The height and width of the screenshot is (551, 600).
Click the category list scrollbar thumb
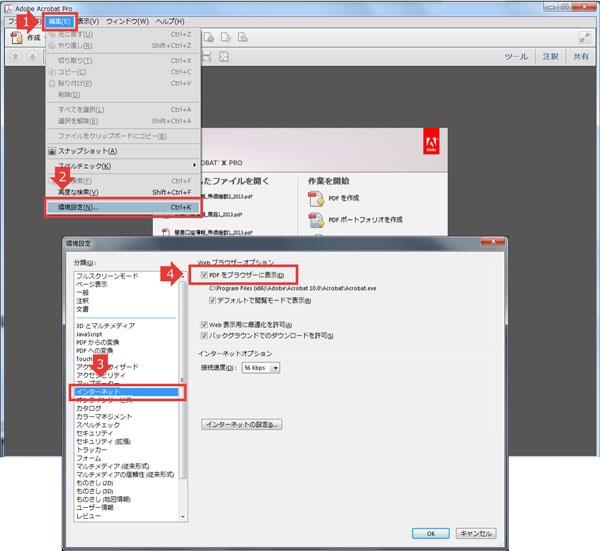(x=183, y=381)
